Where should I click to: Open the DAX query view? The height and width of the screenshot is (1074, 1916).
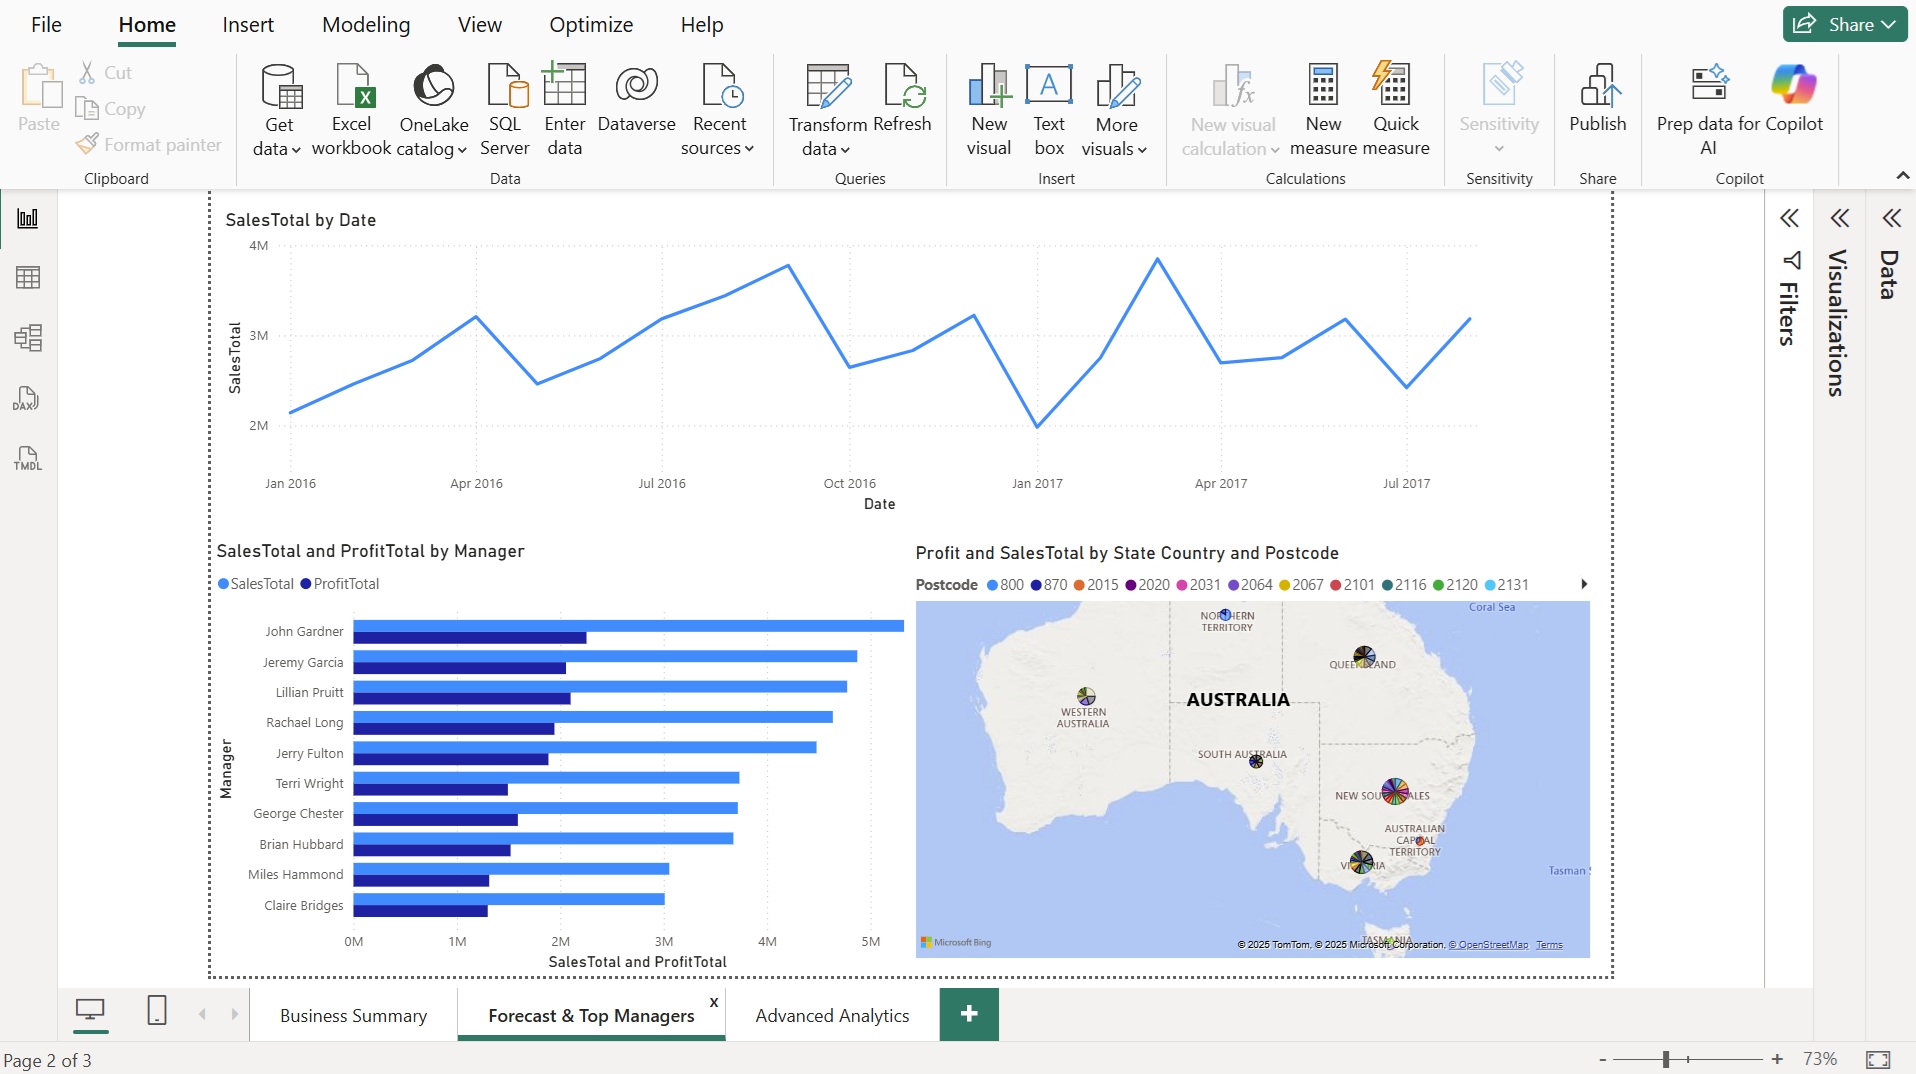[27, 399]
